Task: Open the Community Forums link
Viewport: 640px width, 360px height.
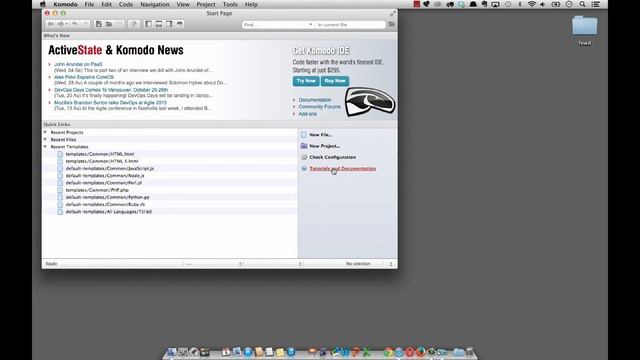Action: coord(320,107)
